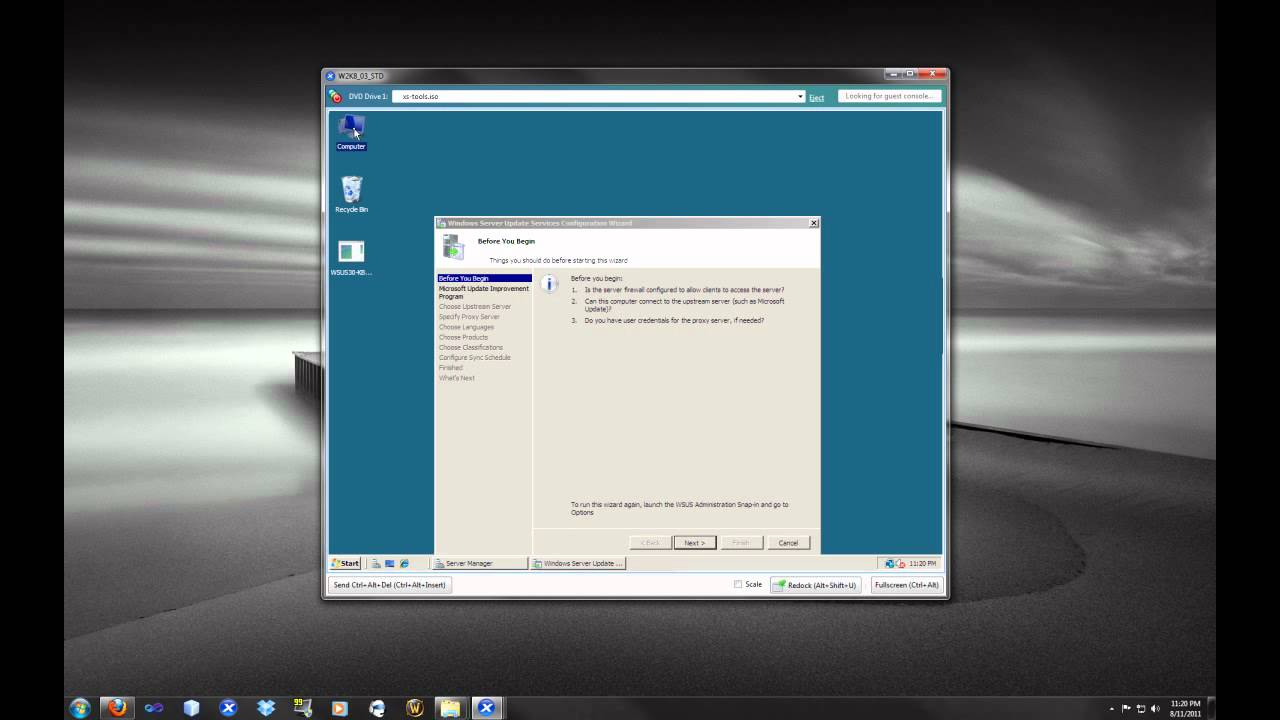Click the Action Center flag in the host tray

[1126, 709]
